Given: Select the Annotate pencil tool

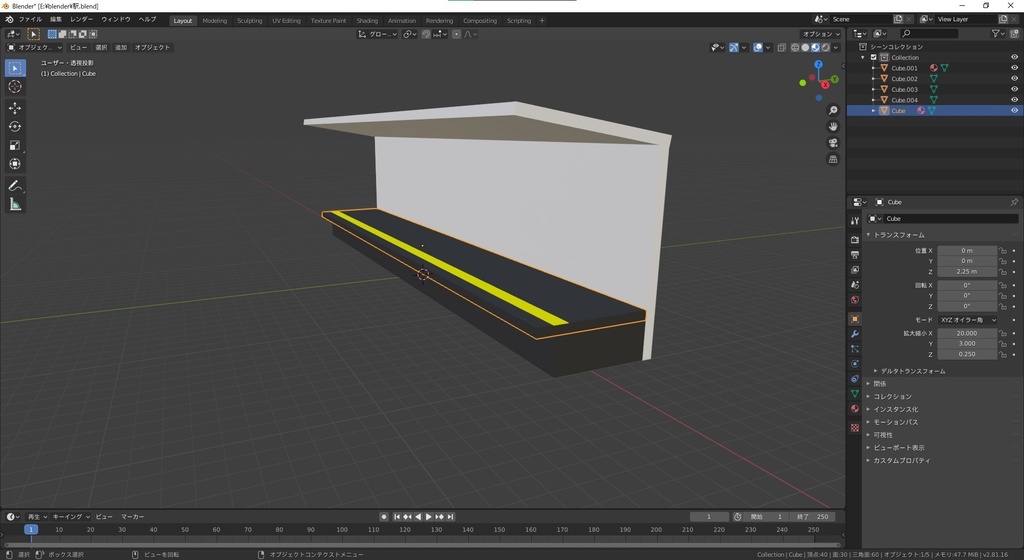Looking at the screenshot, I should (x=15, y=186).
